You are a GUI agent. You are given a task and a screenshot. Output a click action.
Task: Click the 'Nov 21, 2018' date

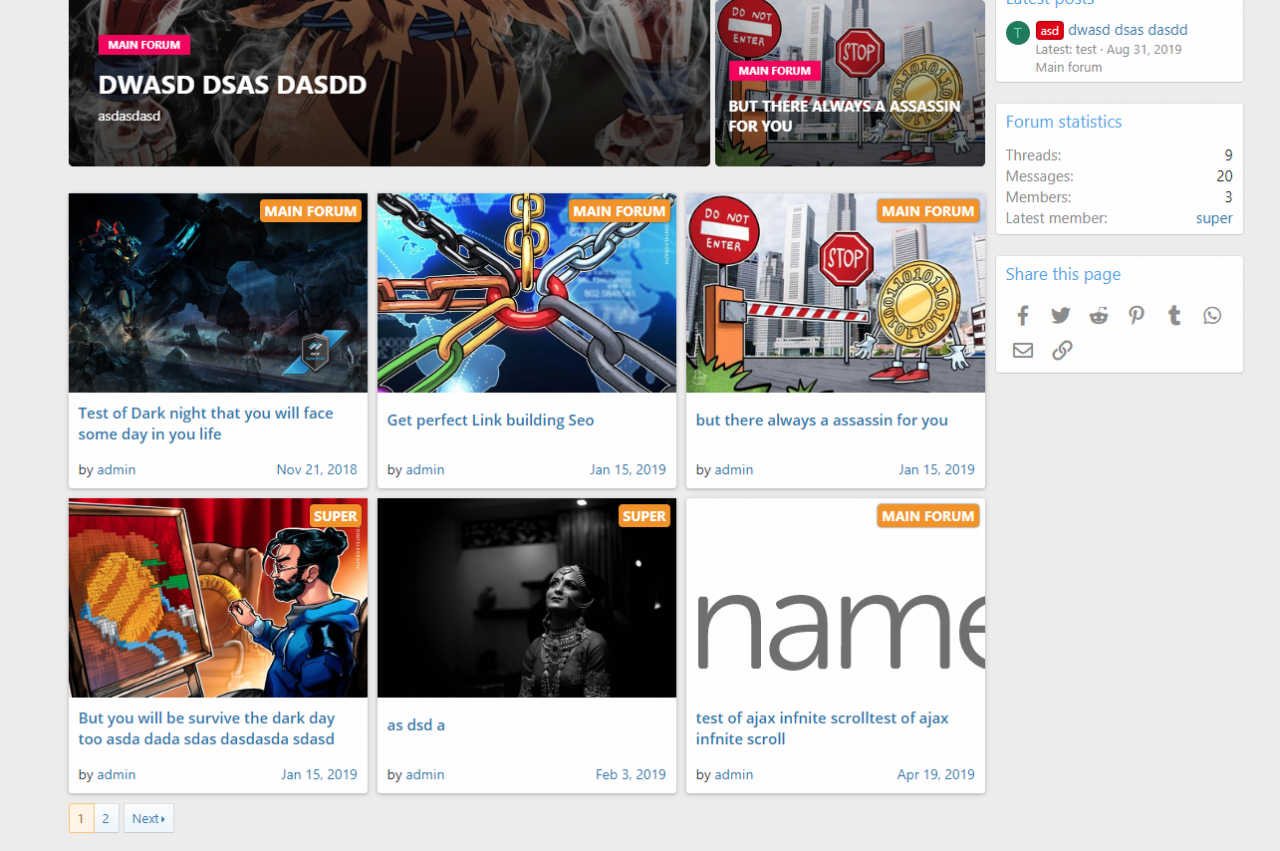(x=317, y=469)
